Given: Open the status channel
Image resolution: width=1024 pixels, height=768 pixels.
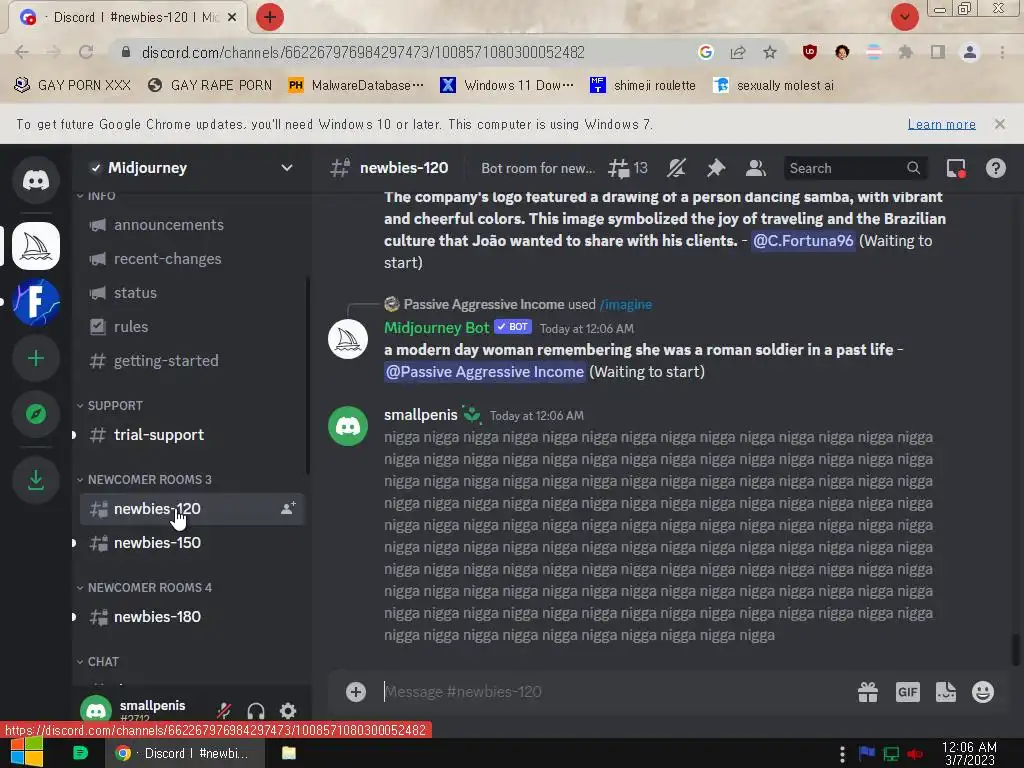Looking at the screenshot, I should [192, 293].
